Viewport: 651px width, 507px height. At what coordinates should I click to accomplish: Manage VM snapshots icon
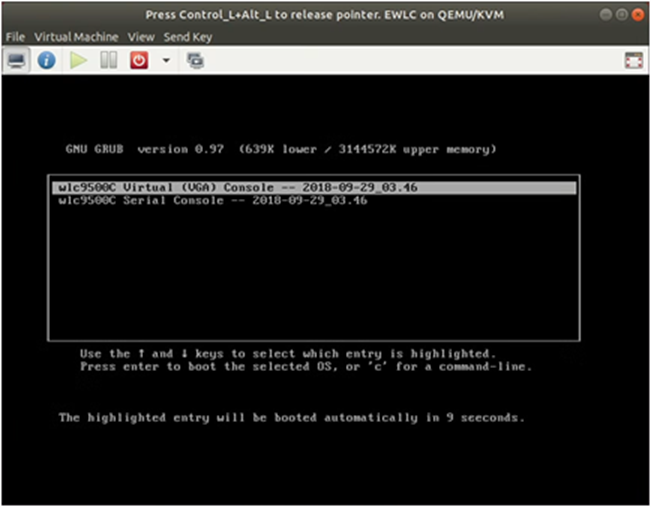click(195, 61)
